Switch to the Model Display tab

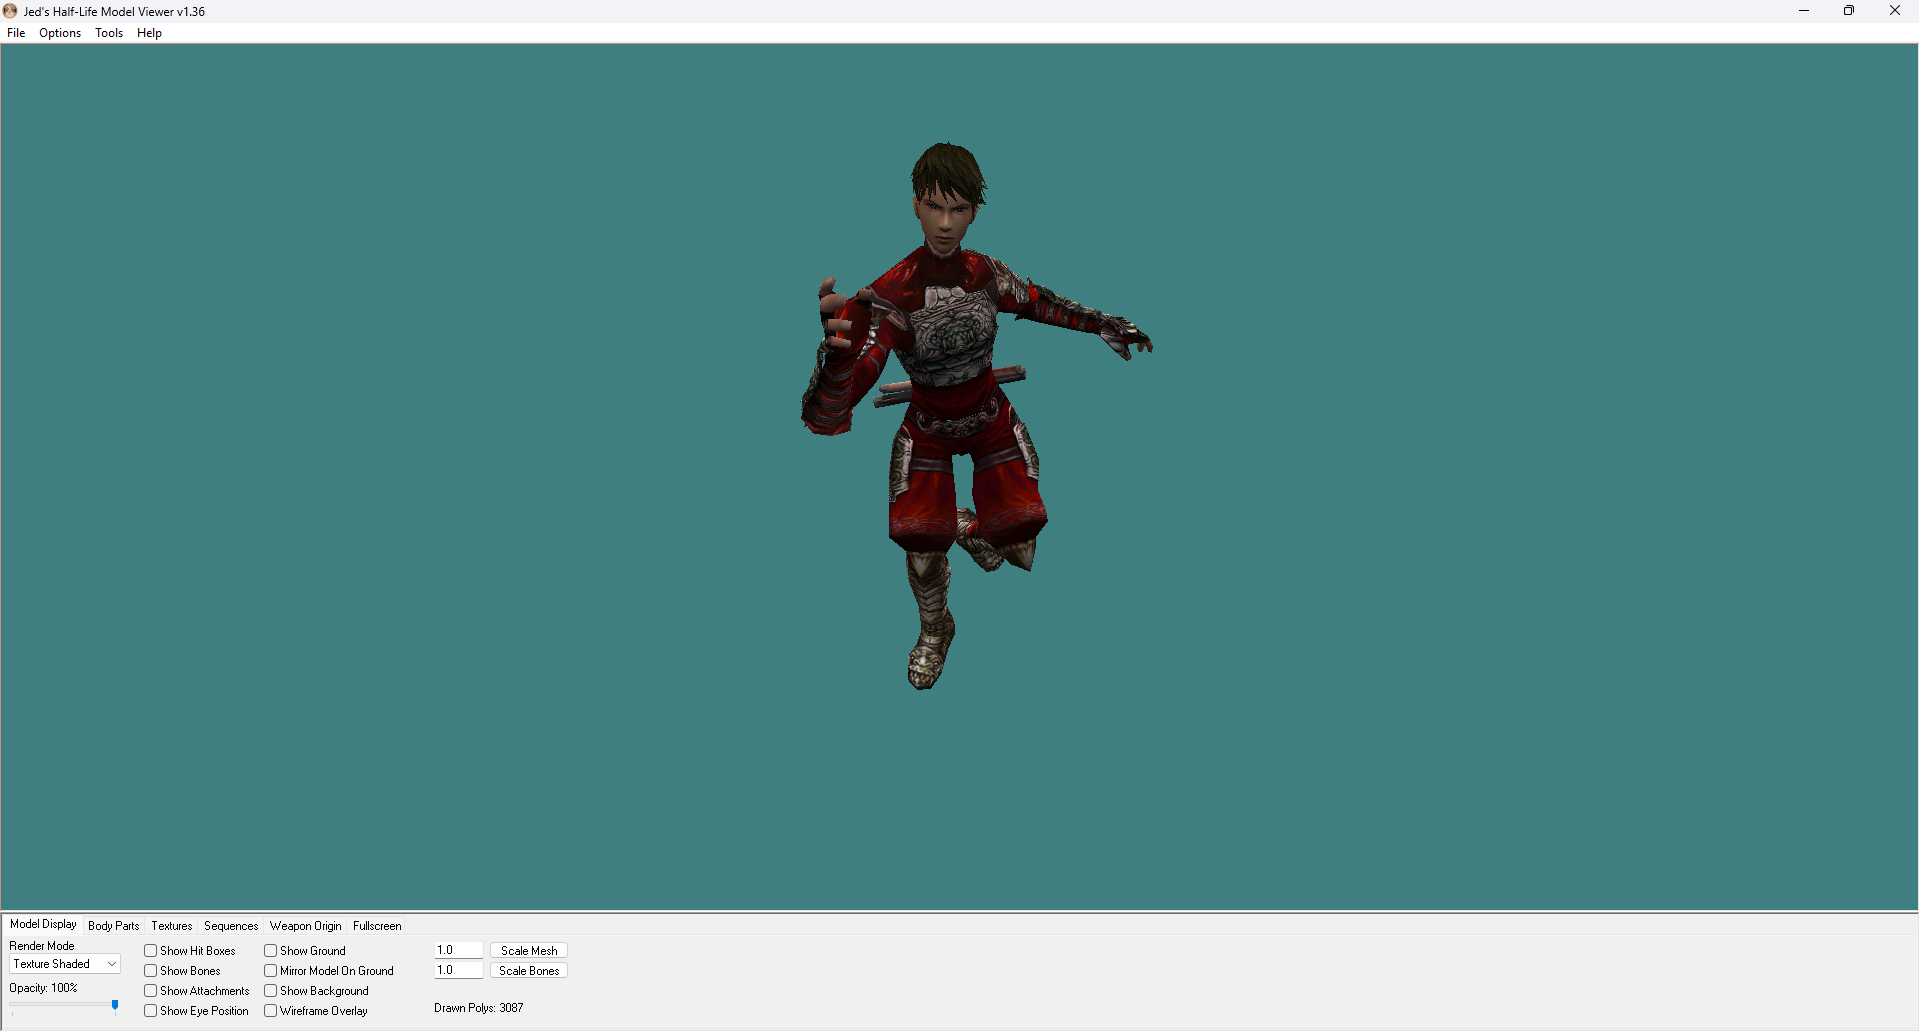[43, 924]
